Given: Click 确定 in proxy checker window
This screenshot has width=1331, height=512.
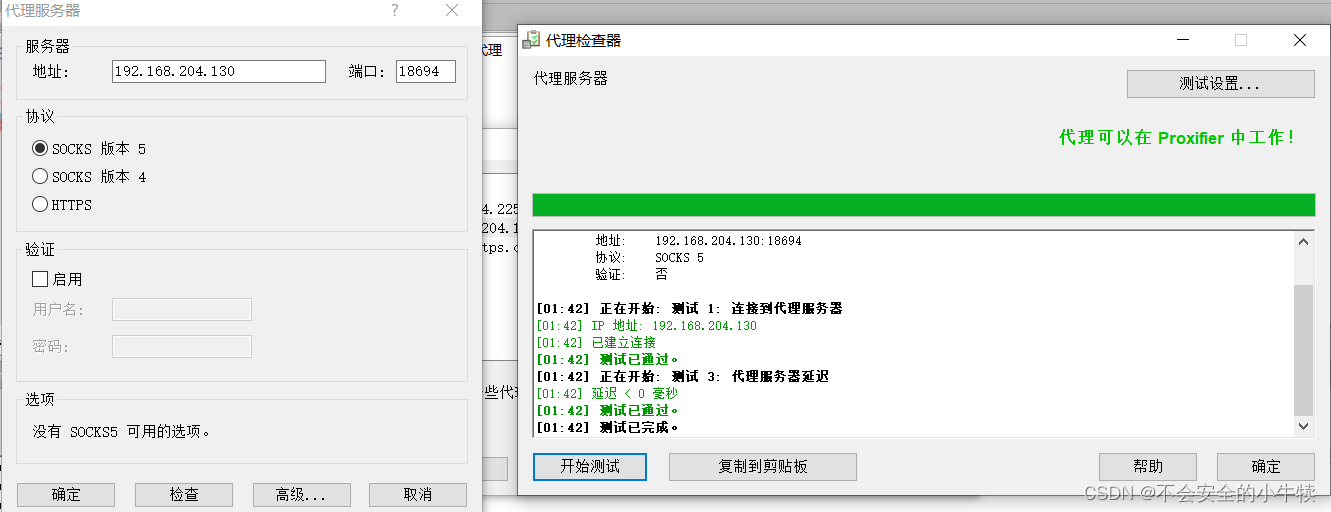Looking at the screenshot, I should (x=1266, y=467).
